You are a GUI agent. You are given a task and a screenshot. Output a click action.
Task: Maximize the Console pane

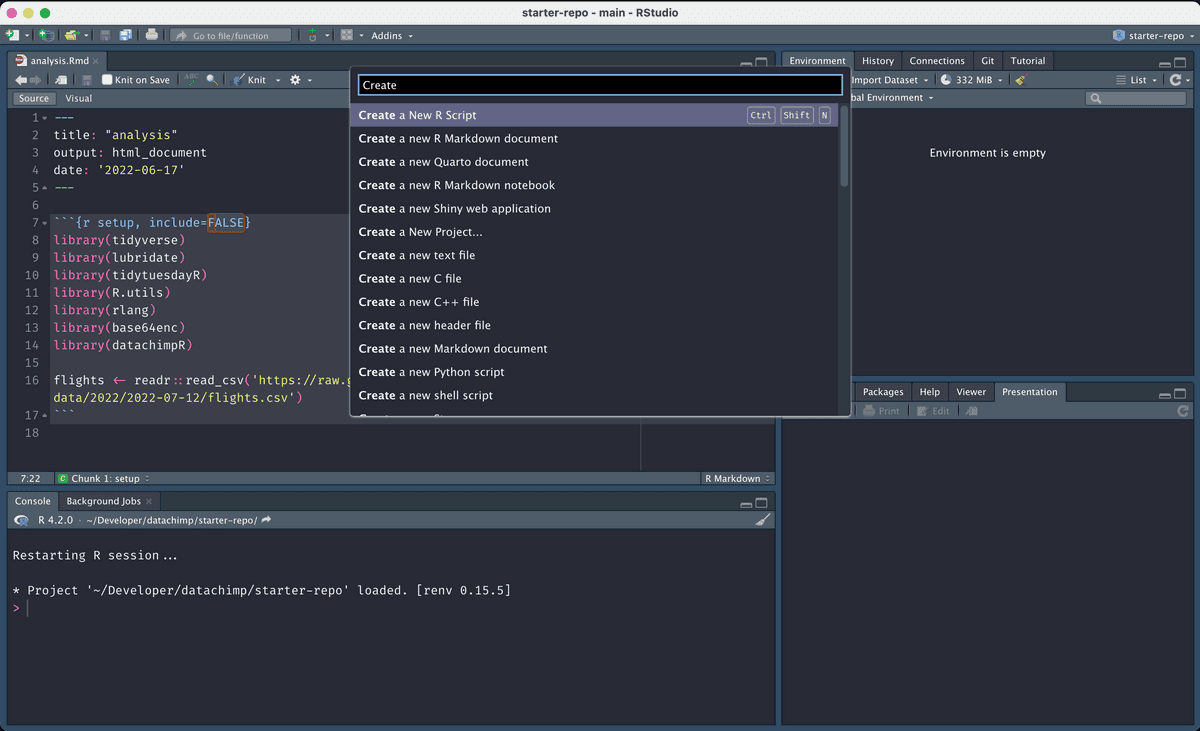click(762, 503)
